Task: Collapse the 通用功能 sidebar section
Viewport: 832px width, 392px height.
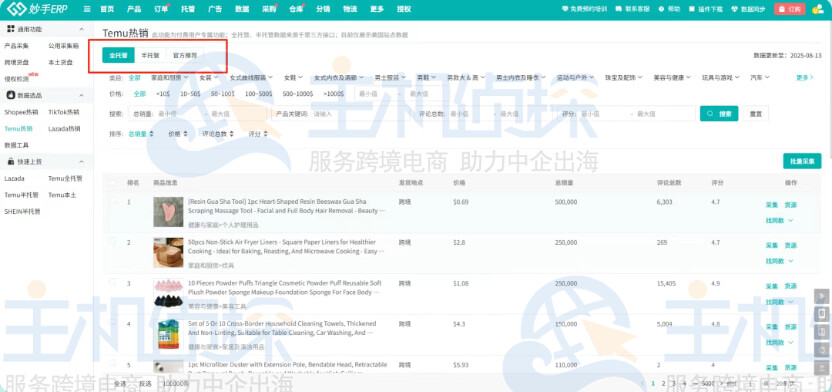Action: click(82, 29)
